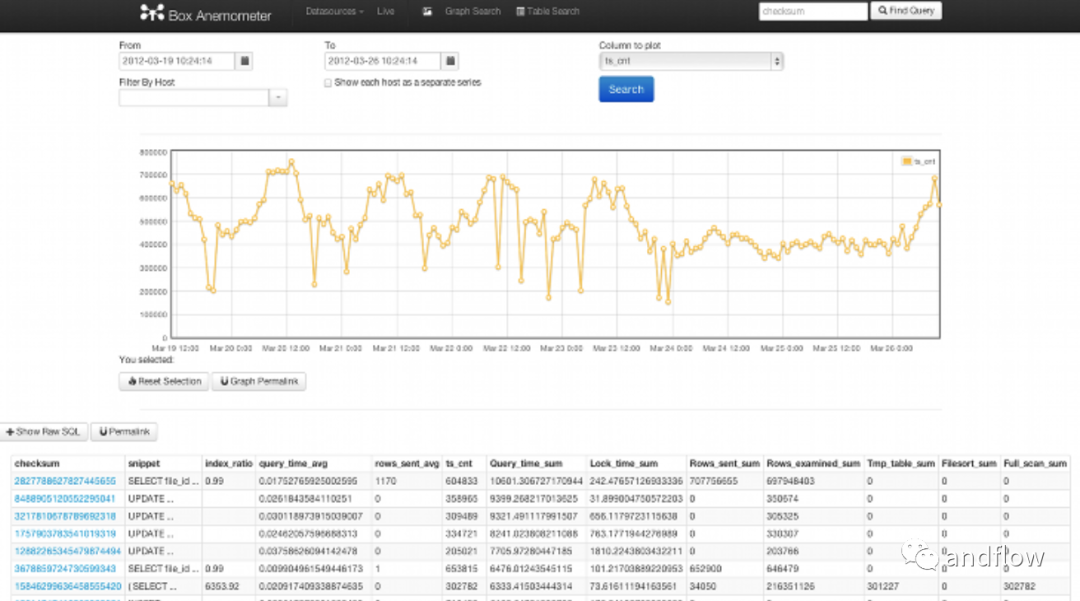
Task: Select the Live menu item
Action: coord(386,11)
